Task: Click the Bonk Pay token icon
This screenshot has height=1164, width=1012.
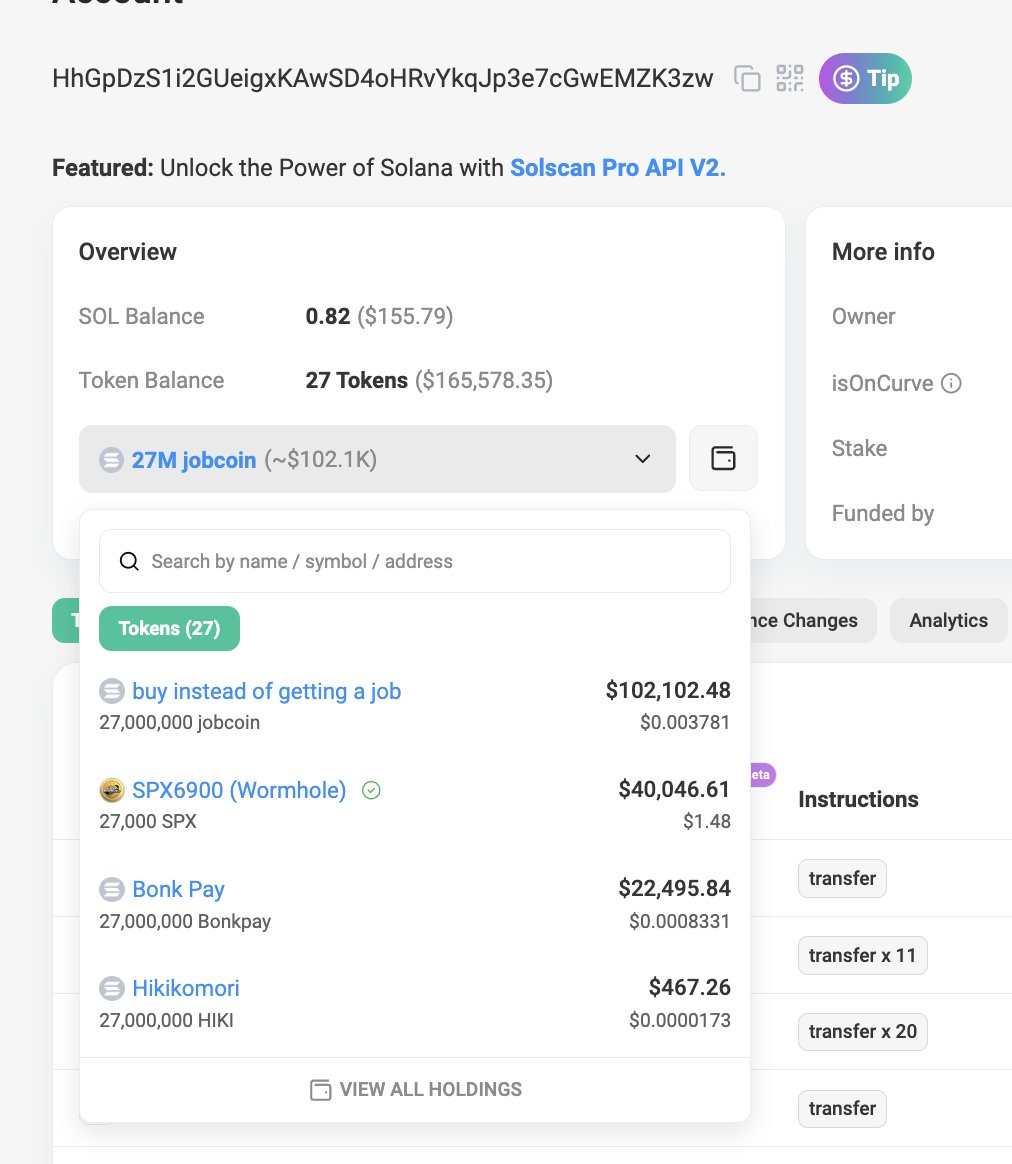Action: tap(112, 889)
